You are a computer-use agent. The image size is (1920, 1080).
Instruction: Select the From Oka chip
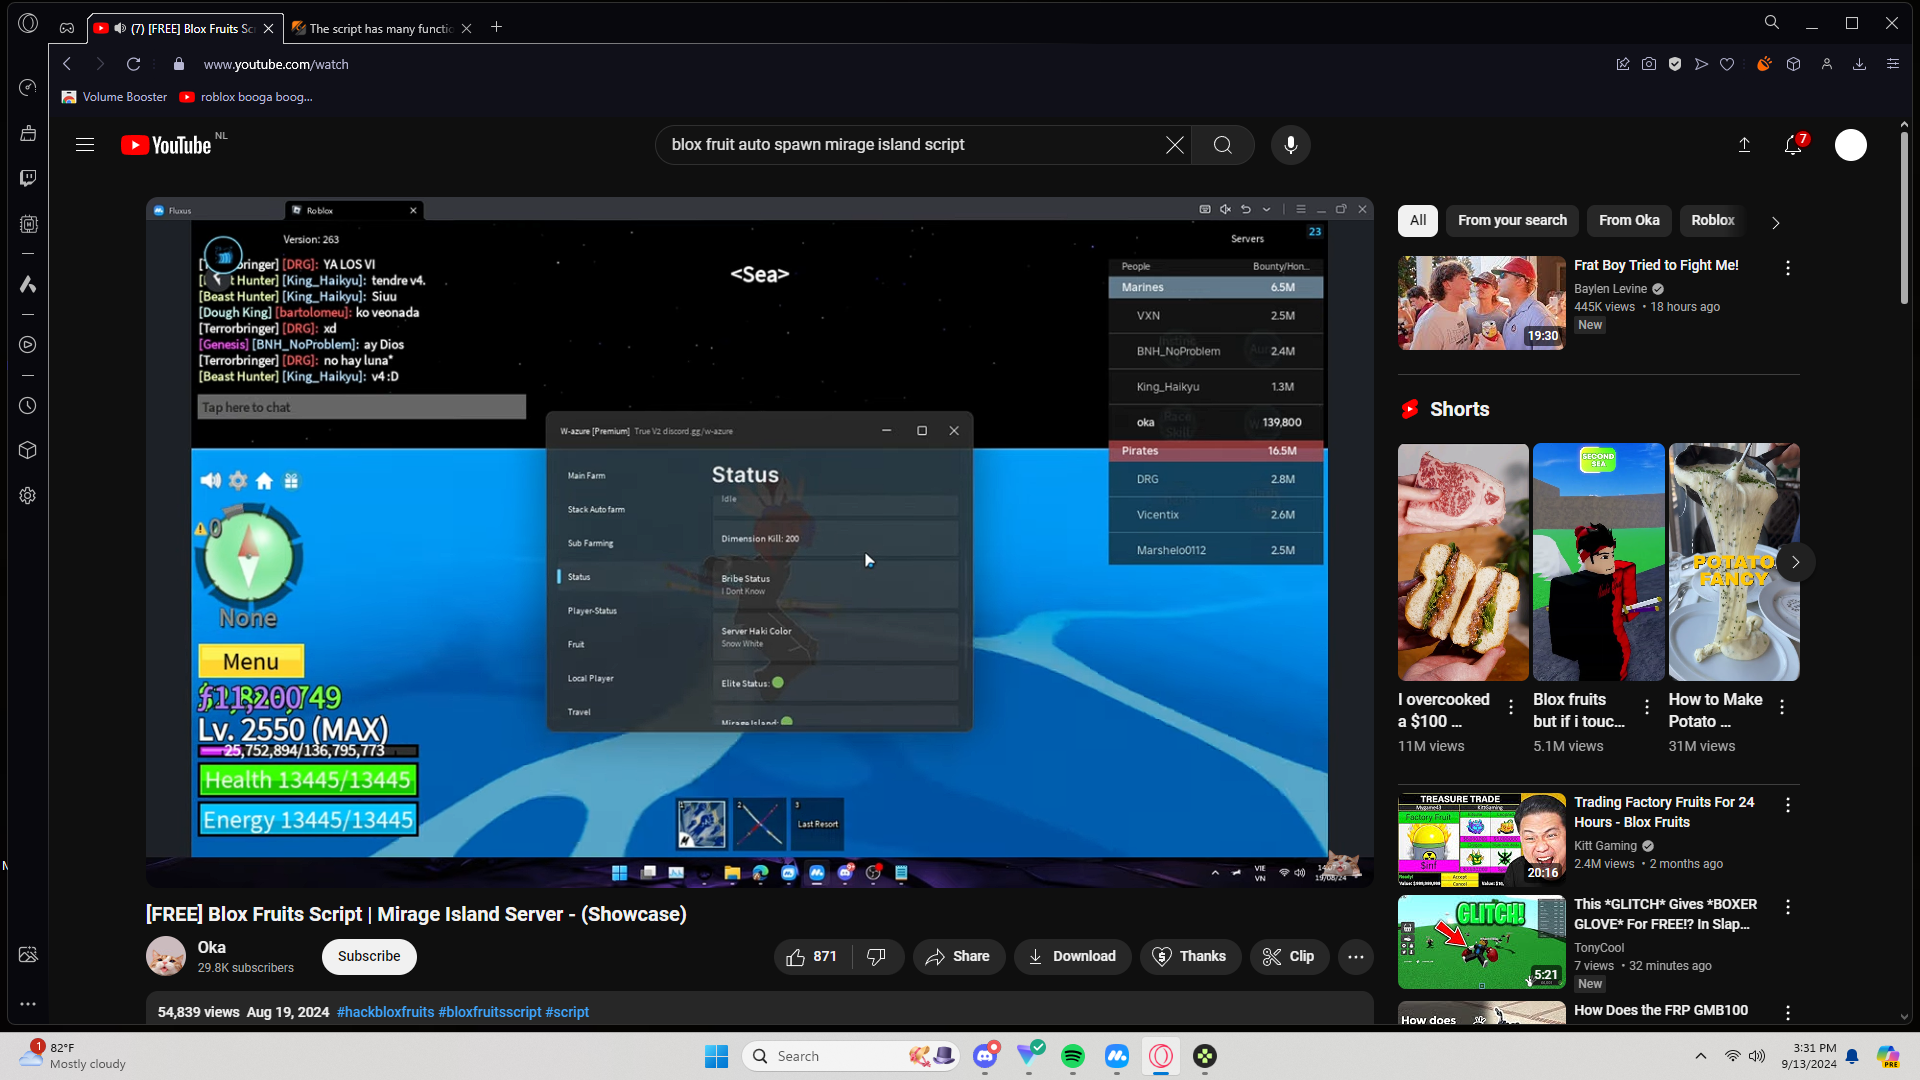click(1629, 221)
